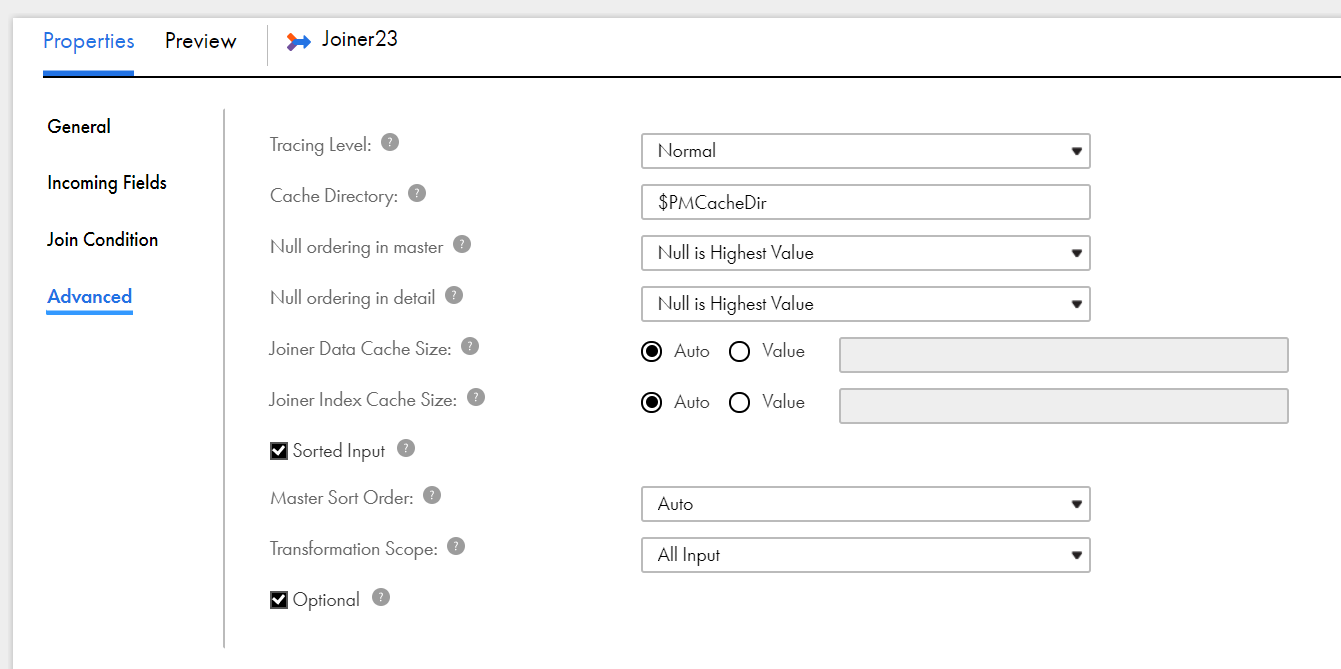Open the Transformation Scope dropdown

click(865, 555)
